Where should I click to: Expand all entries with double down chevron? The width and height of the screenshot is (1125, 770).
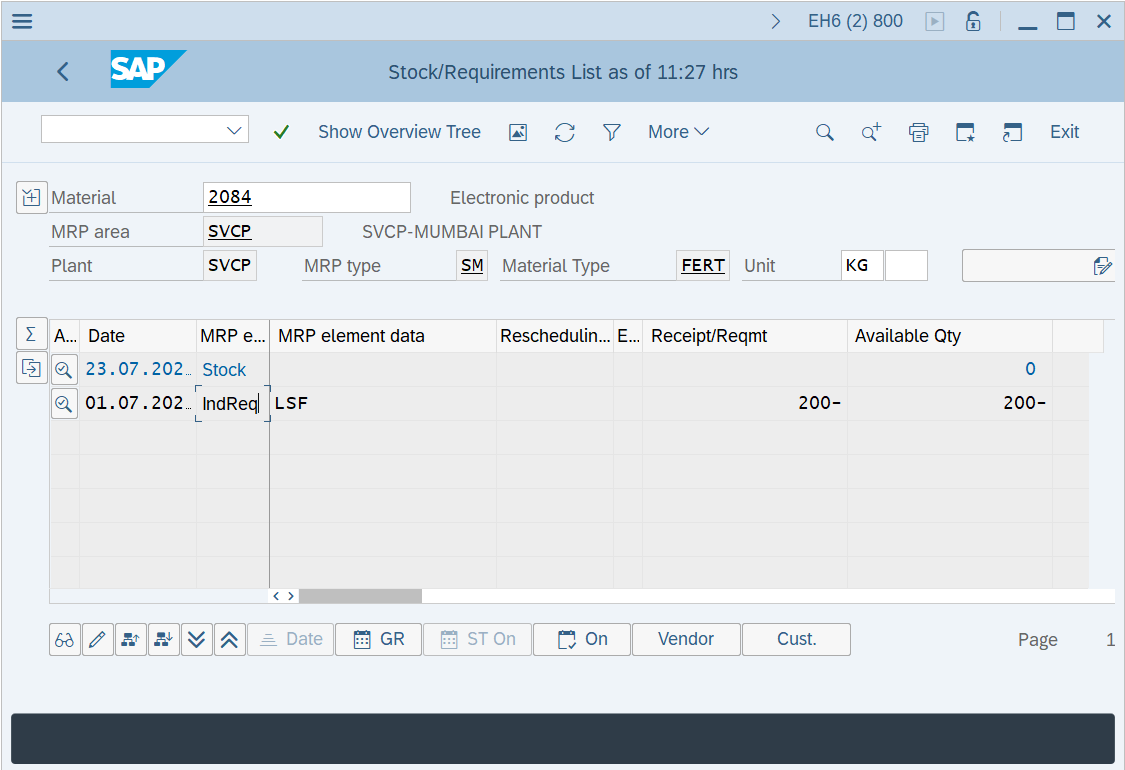point(196,639)
